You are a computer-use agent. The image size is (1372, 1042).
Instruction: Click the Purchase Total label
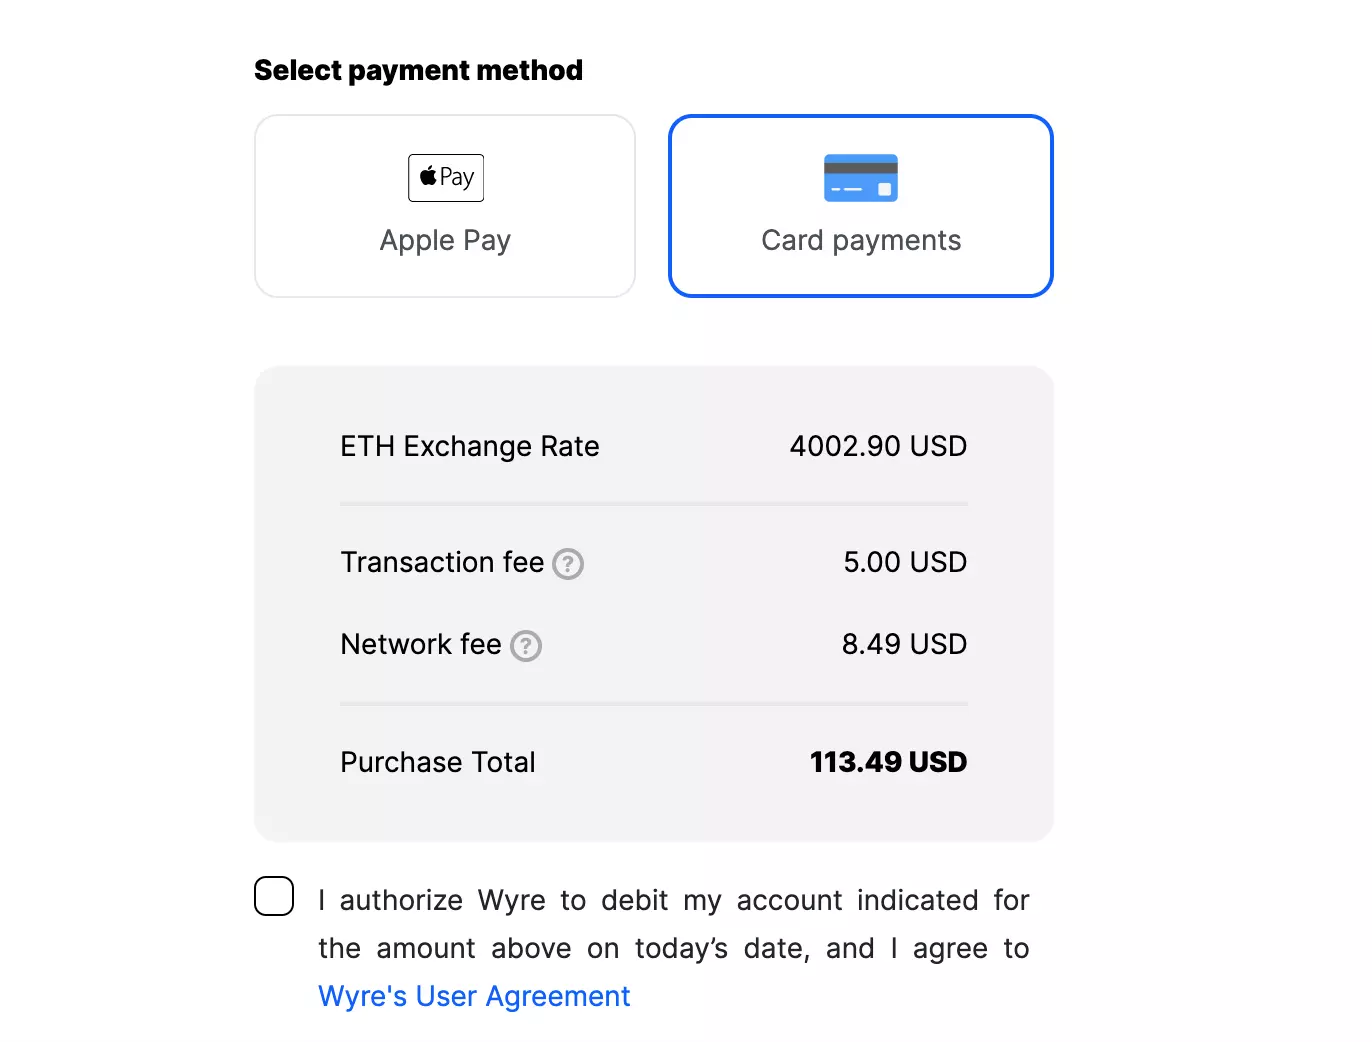(438, 762)
